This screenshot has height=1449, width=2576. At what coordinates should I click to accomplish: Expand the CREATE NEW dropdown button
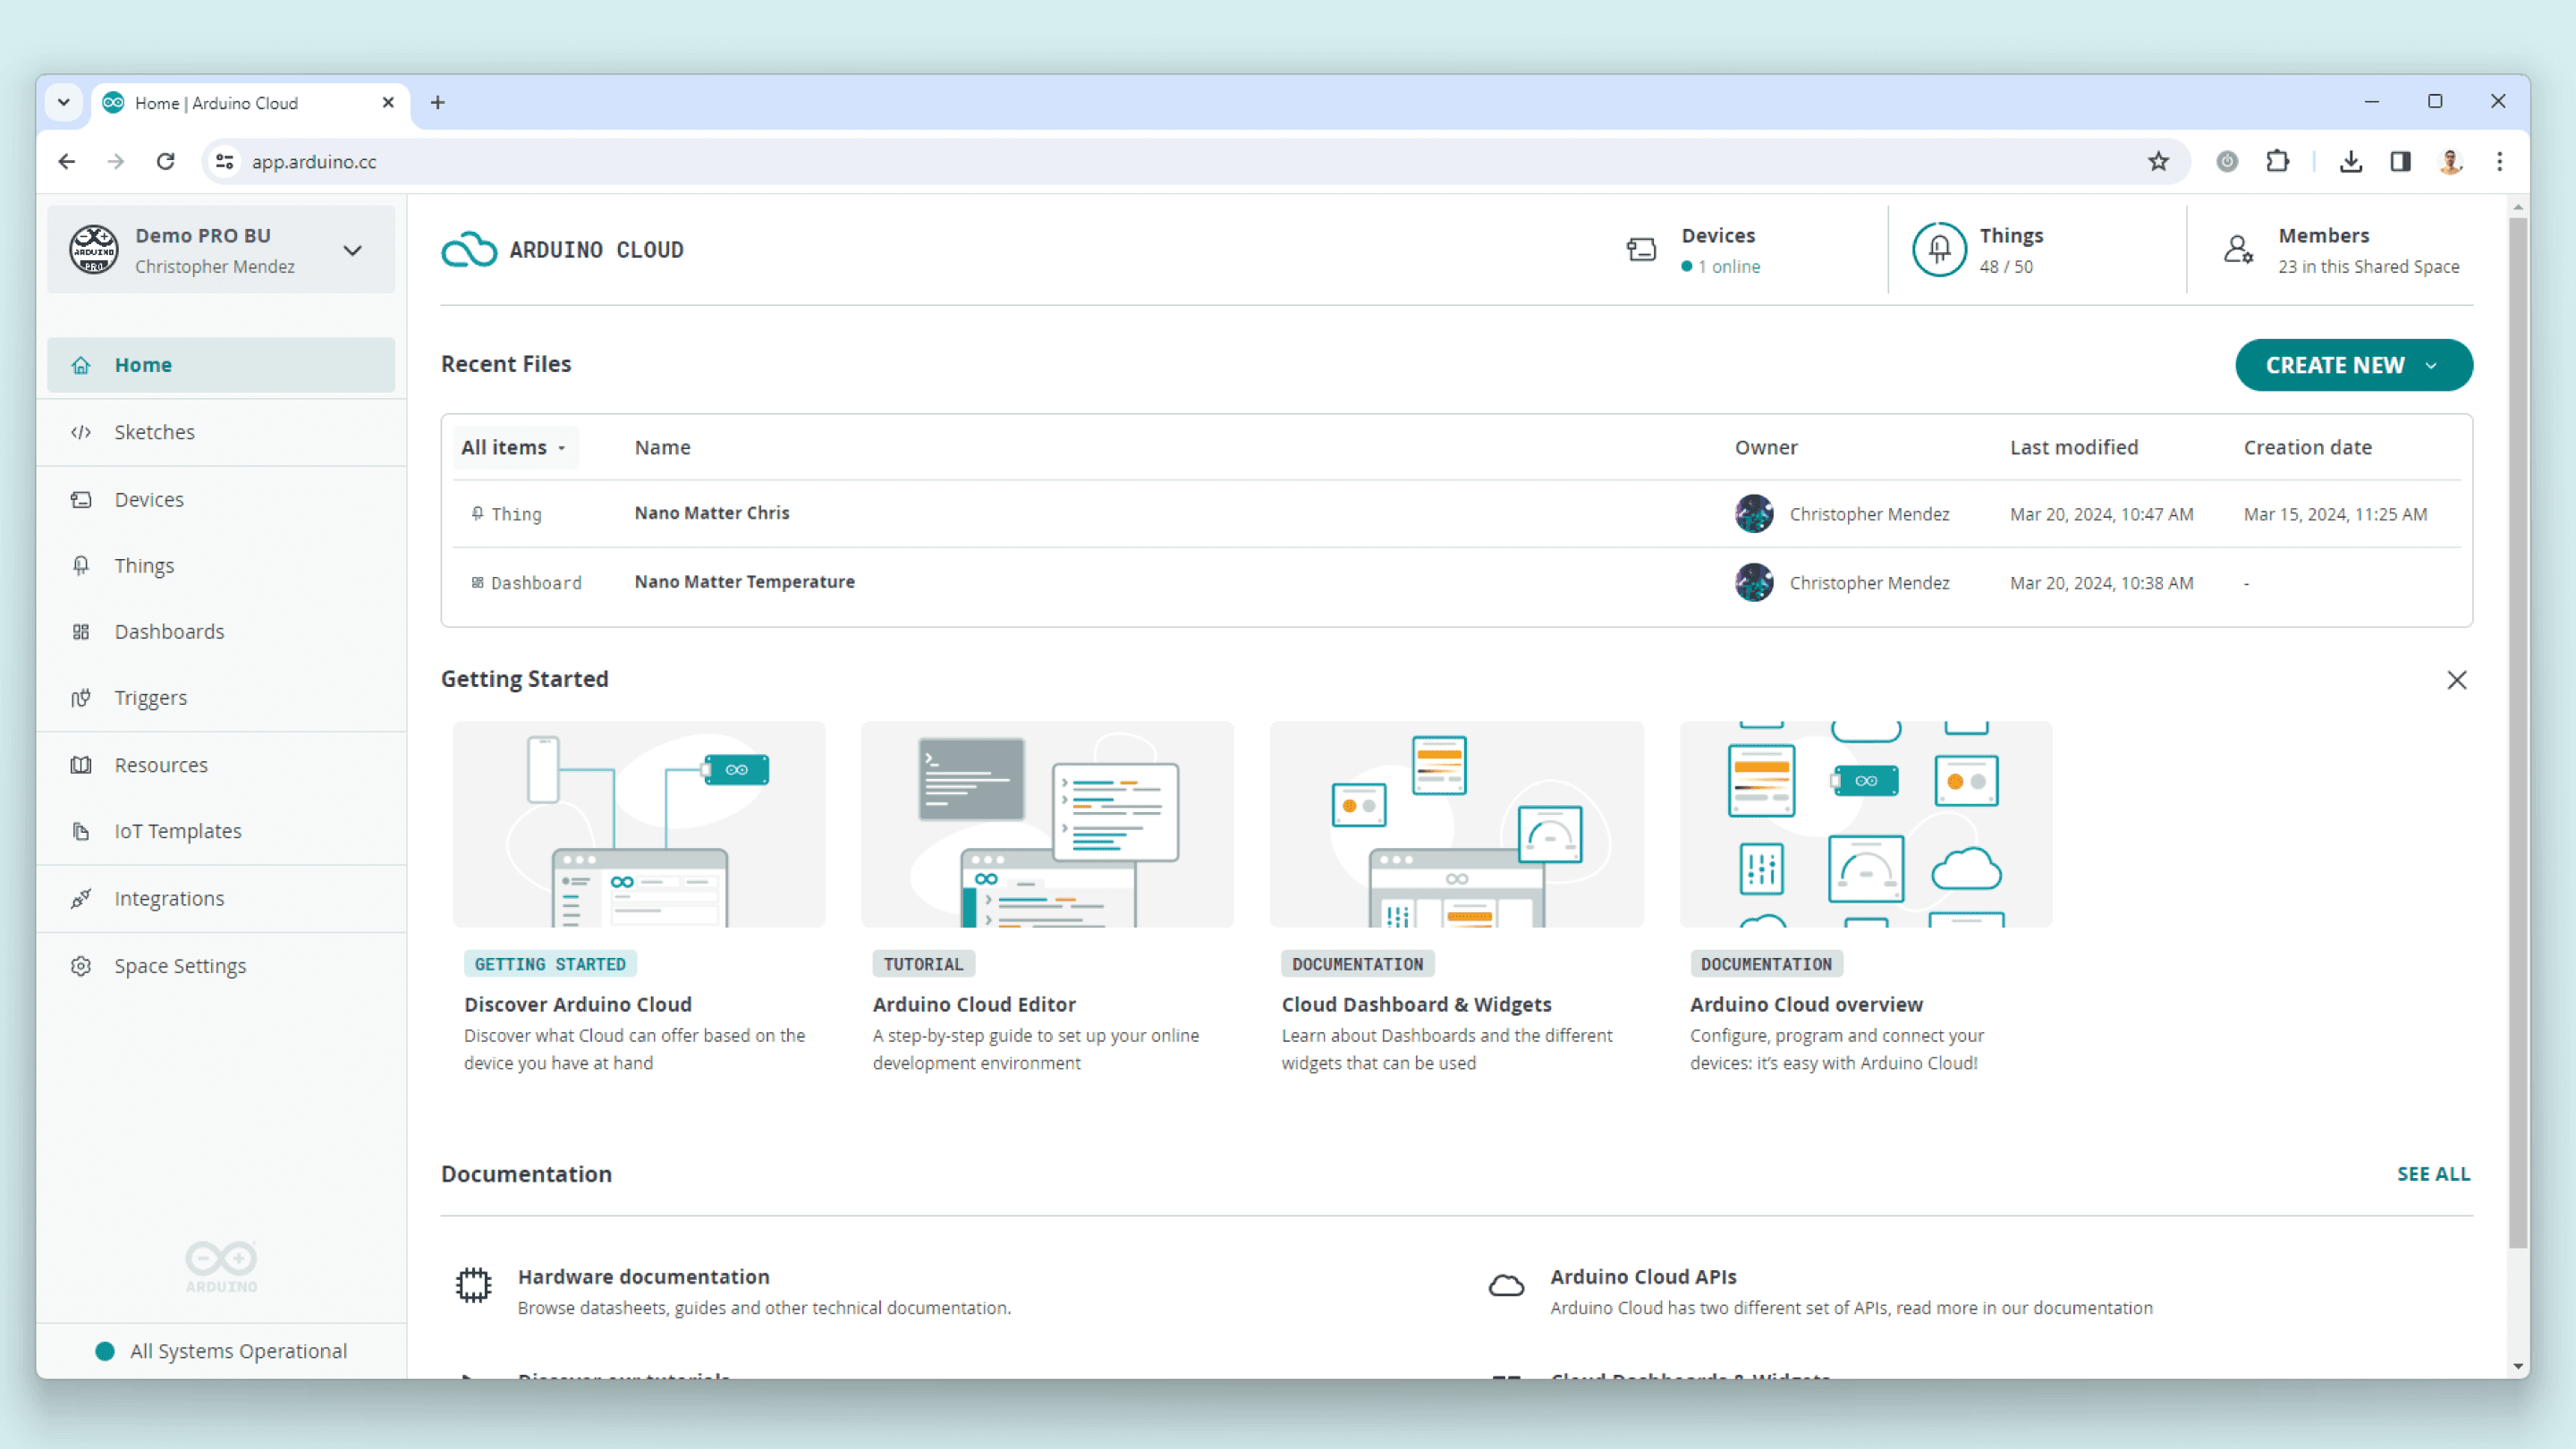coord(2353,365)
